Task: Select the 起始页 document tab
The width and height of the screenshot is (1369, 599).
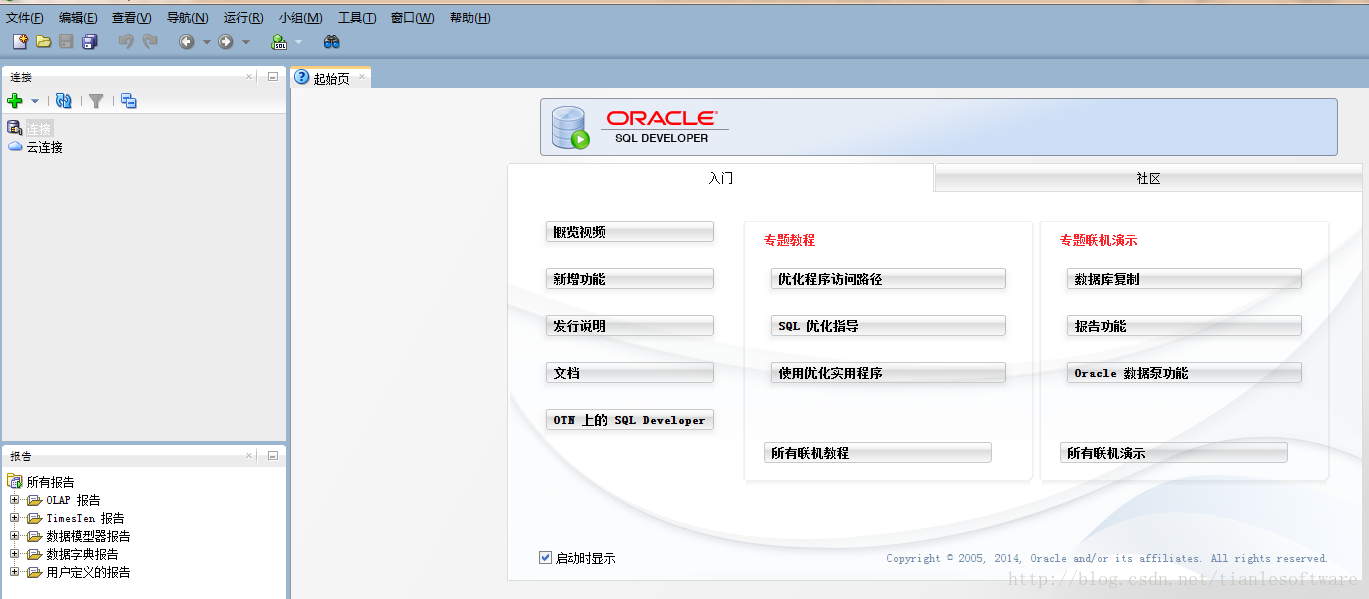Action: pos(331,78)
